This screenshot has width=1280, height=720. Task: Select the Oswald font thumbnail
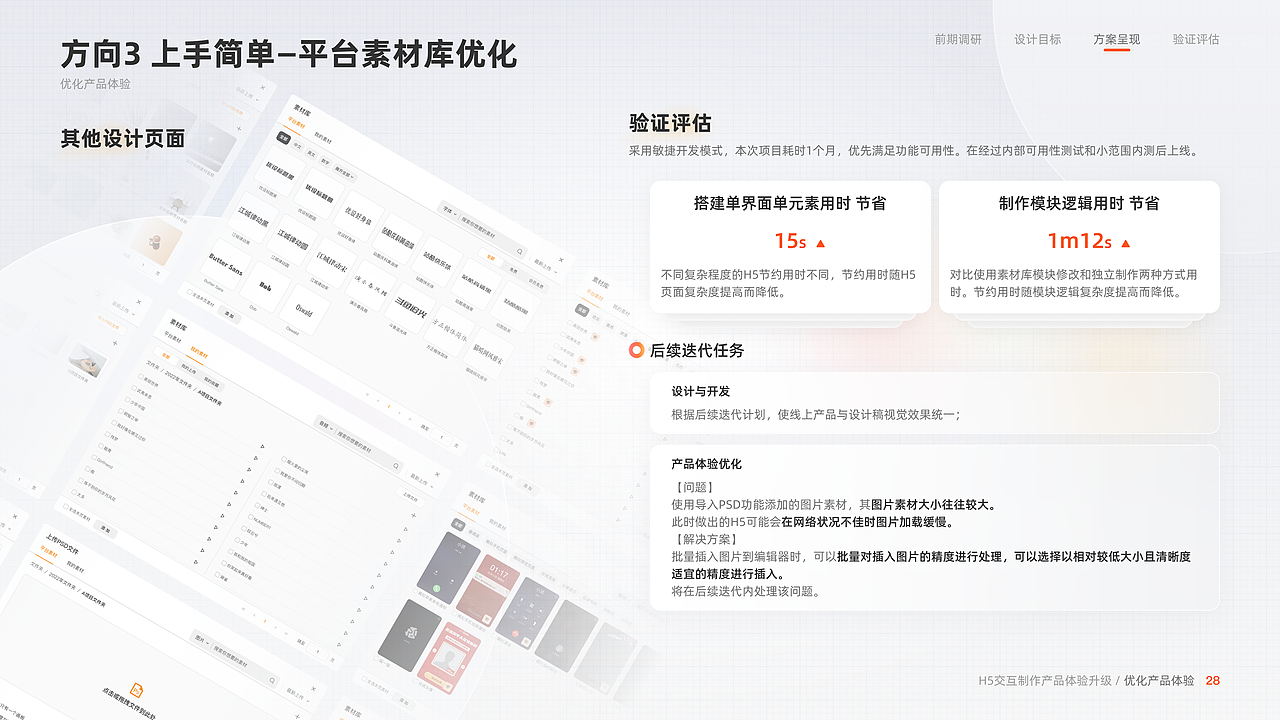point(304,311)
